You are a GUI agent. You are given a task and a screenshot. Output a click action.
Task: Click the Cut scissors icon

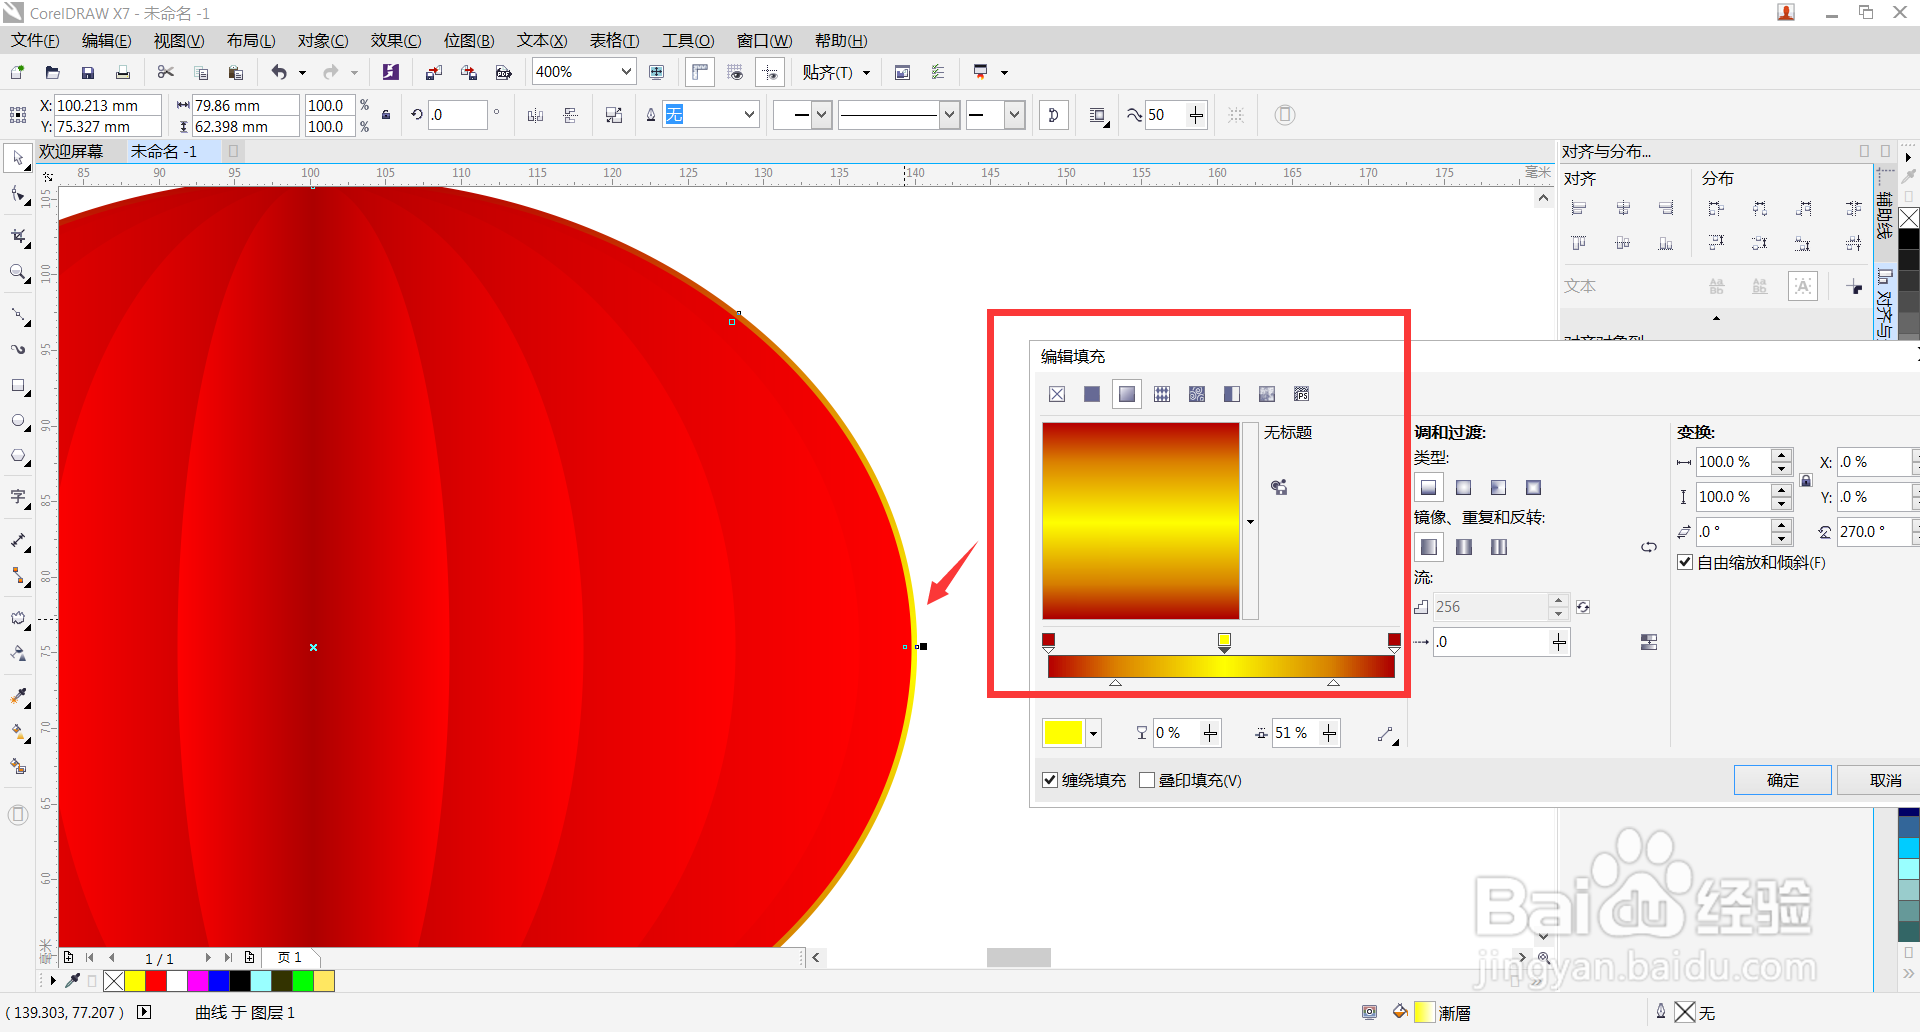[x=166, y=72]
